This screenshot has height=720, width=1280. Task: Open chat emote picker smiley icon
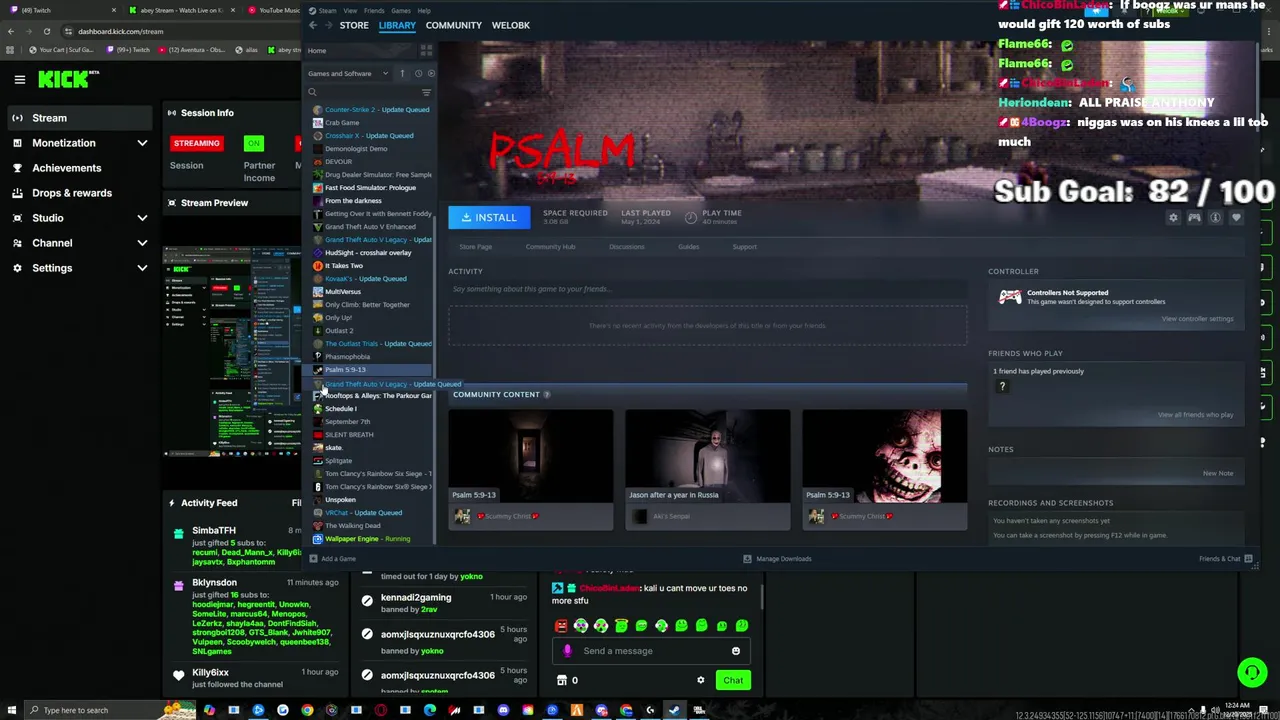tap(736, 651)
